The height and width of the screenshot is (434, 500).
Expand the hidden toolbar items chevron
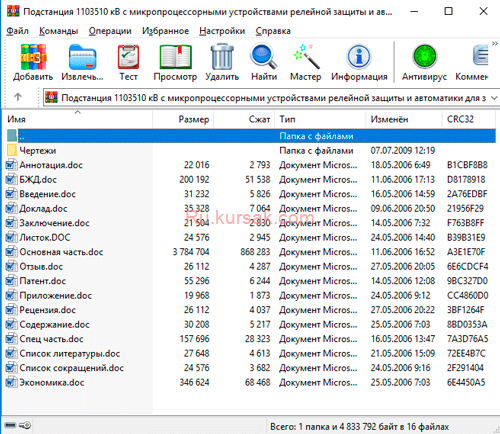pos(495,44)
